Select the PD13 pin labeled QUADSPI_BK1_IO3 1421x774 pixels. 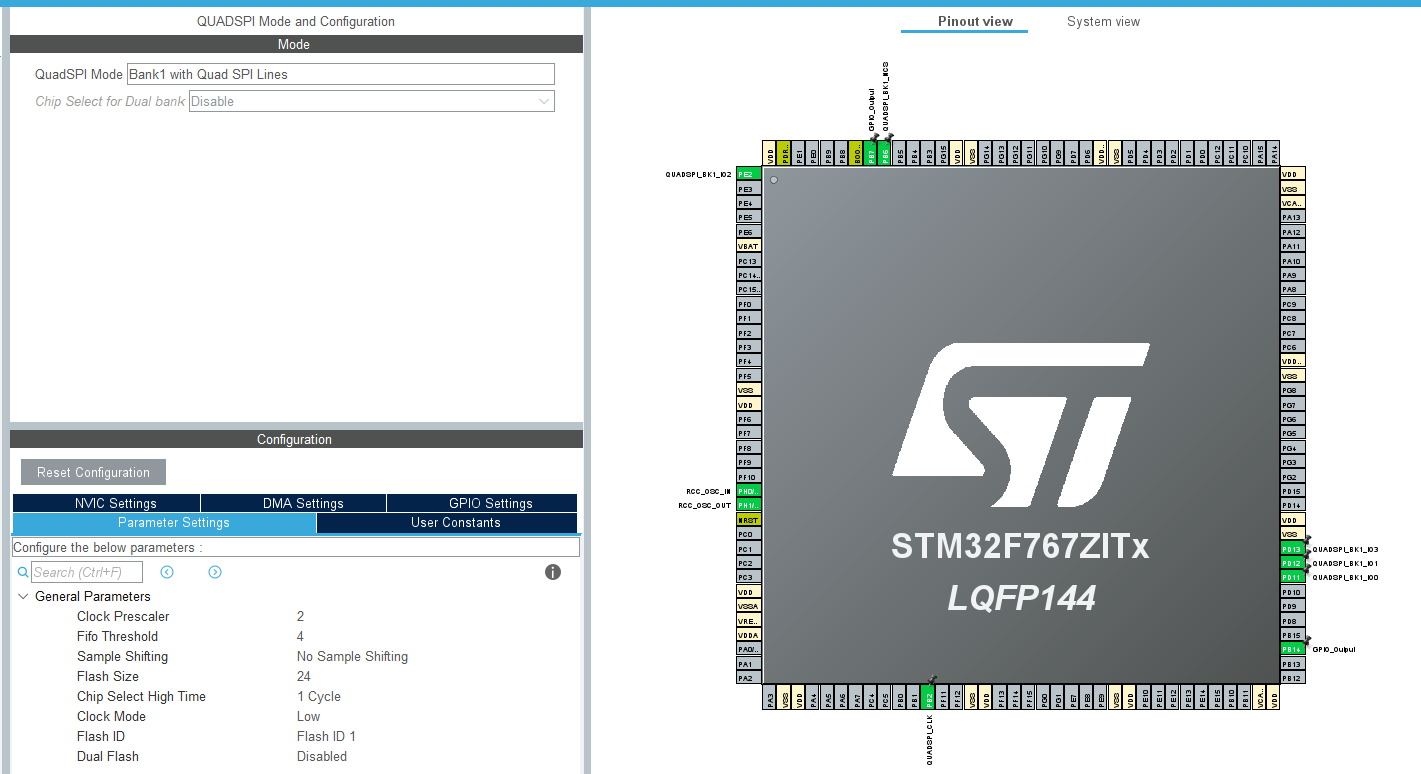[1291, 549]
